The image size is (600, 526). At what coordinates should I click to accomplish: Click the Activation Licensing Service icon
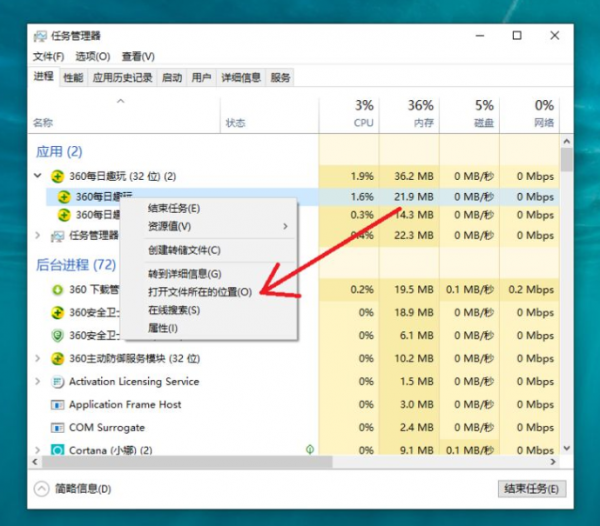57,382
